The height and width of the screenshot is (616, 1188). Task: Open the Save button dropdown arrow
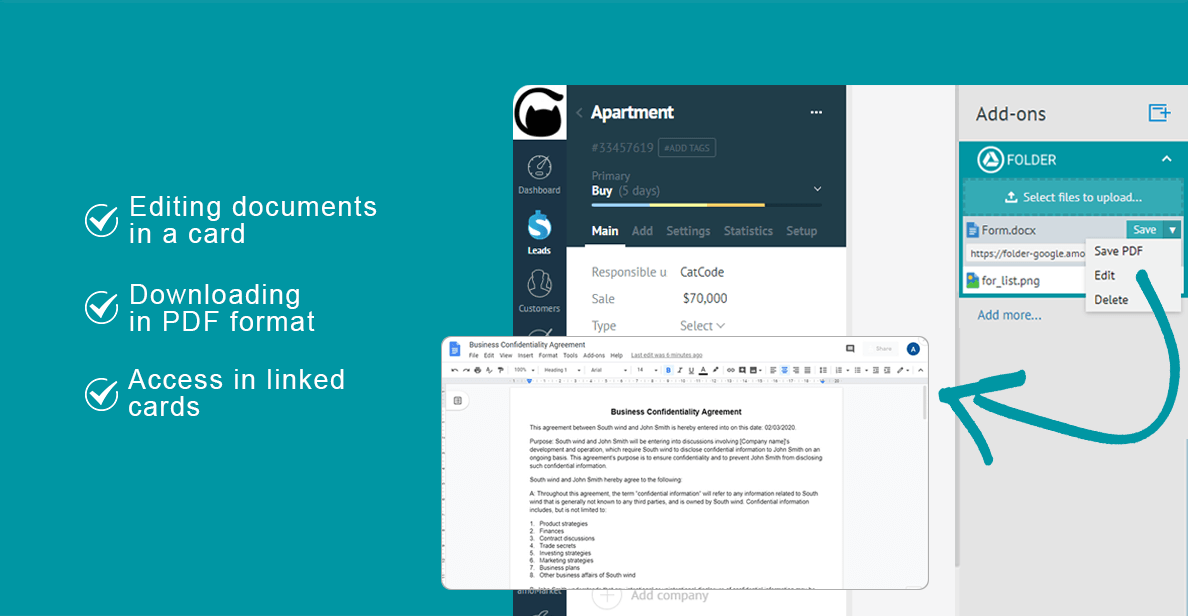tap(1172, 230)
